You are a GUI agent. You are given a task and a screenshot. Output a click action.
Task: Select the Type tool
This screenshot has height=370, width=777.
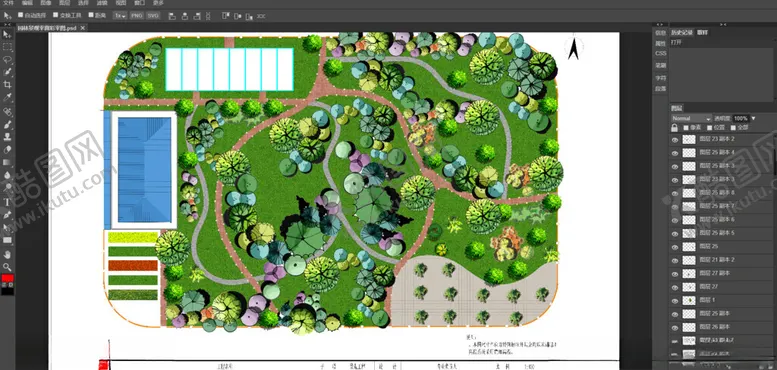(x=7, y=202)
